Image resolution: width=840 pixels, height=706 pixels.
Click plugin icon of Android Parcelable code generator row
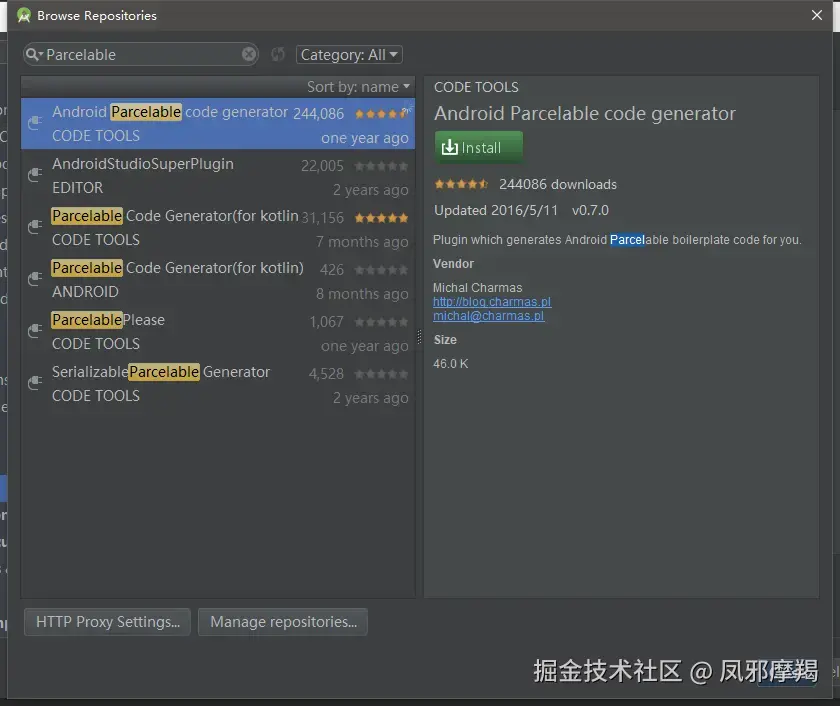pos(35,123)
